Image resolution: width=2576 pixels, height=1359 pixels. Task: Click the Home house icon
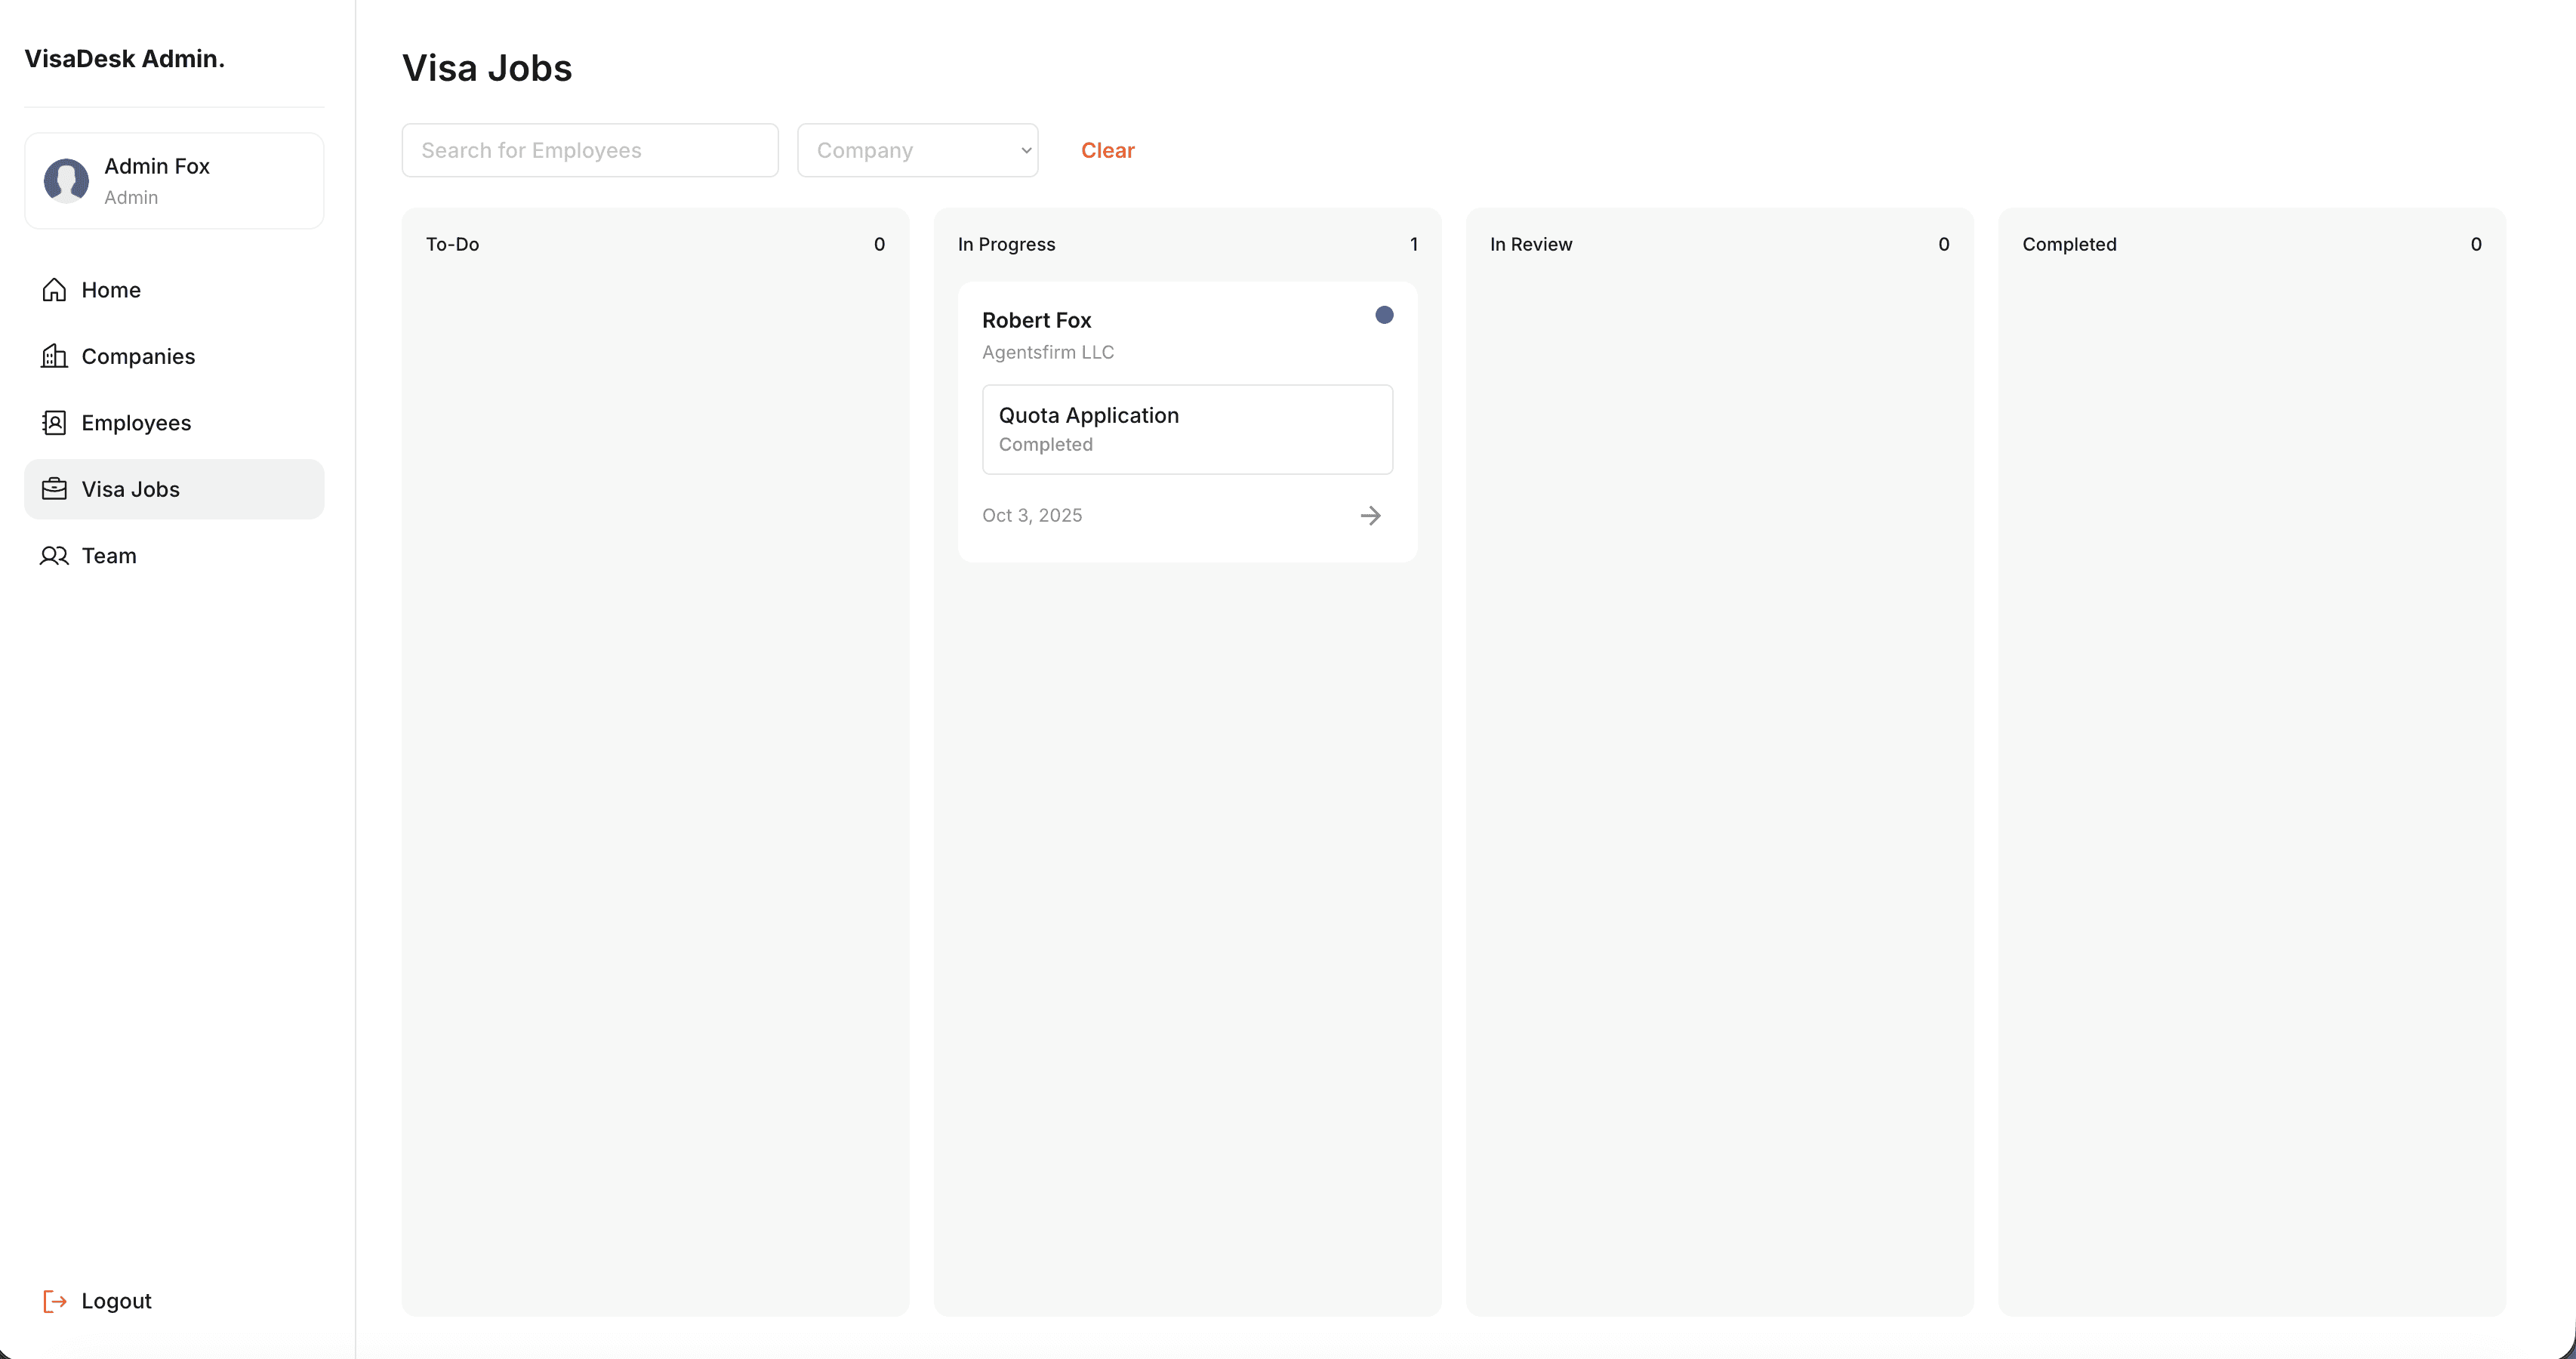[x=54, y=290]
